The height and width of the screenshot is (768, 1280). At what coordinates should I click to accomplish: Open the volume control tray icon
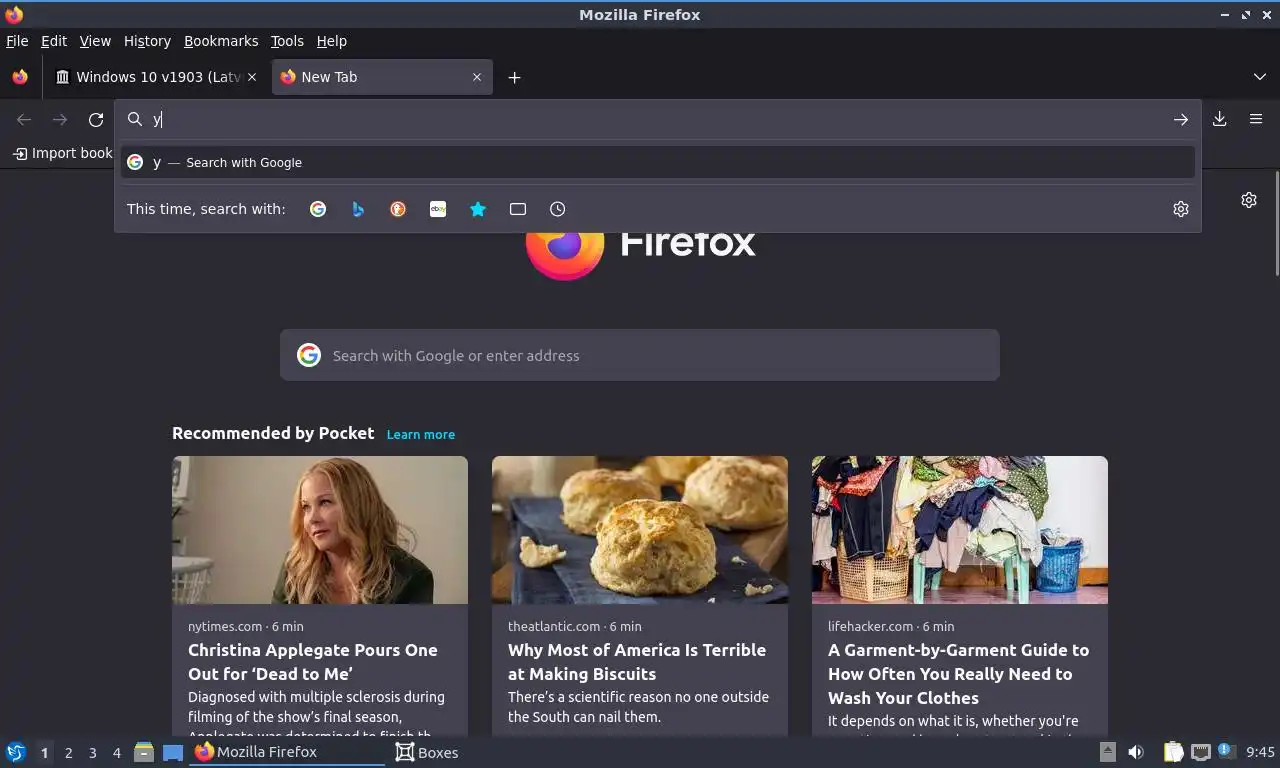(1136, 752)
